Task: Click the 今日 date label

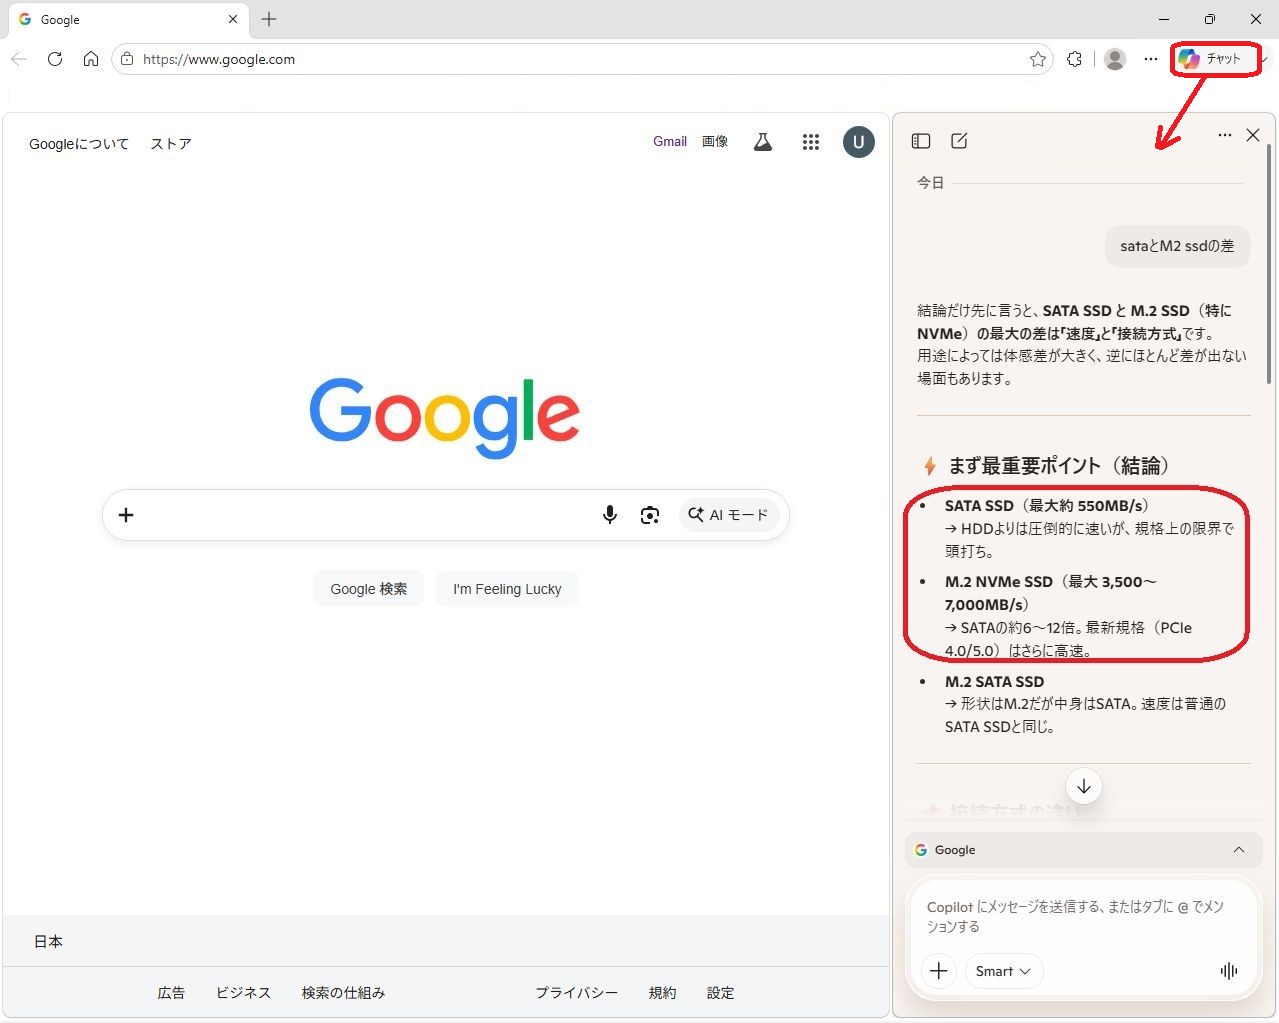Action: click(x=930, y=183)
